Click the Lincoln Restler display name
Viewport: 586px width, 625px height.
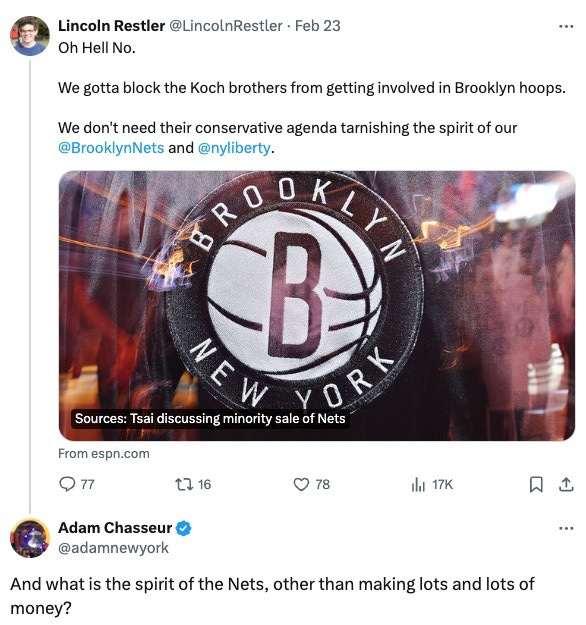(x=111, y=26)
